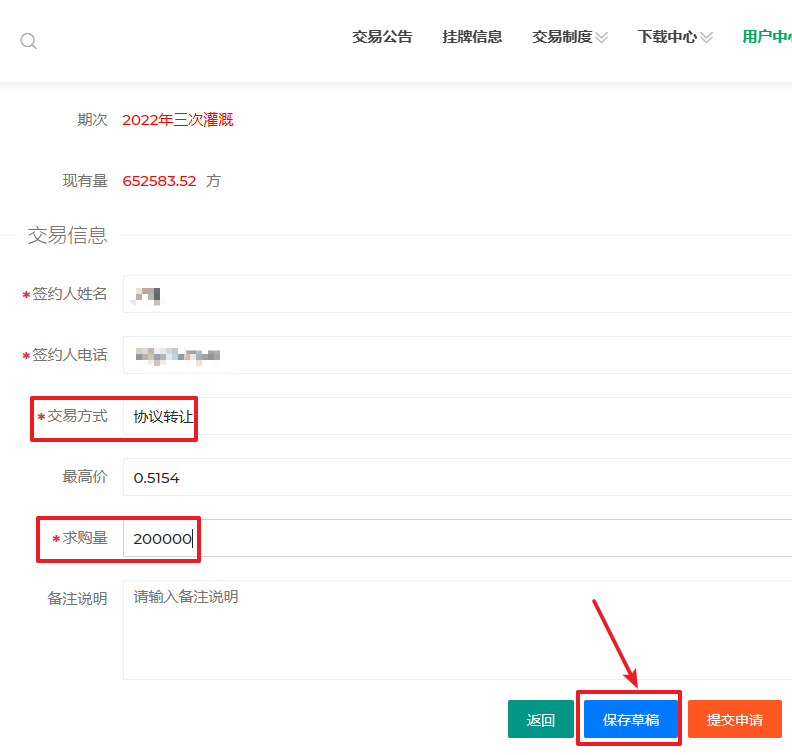Click the red 2022年三次灌溉 period text
This screenshot has width=792, height=755.
pyautogui.click(x=178, y=120)
